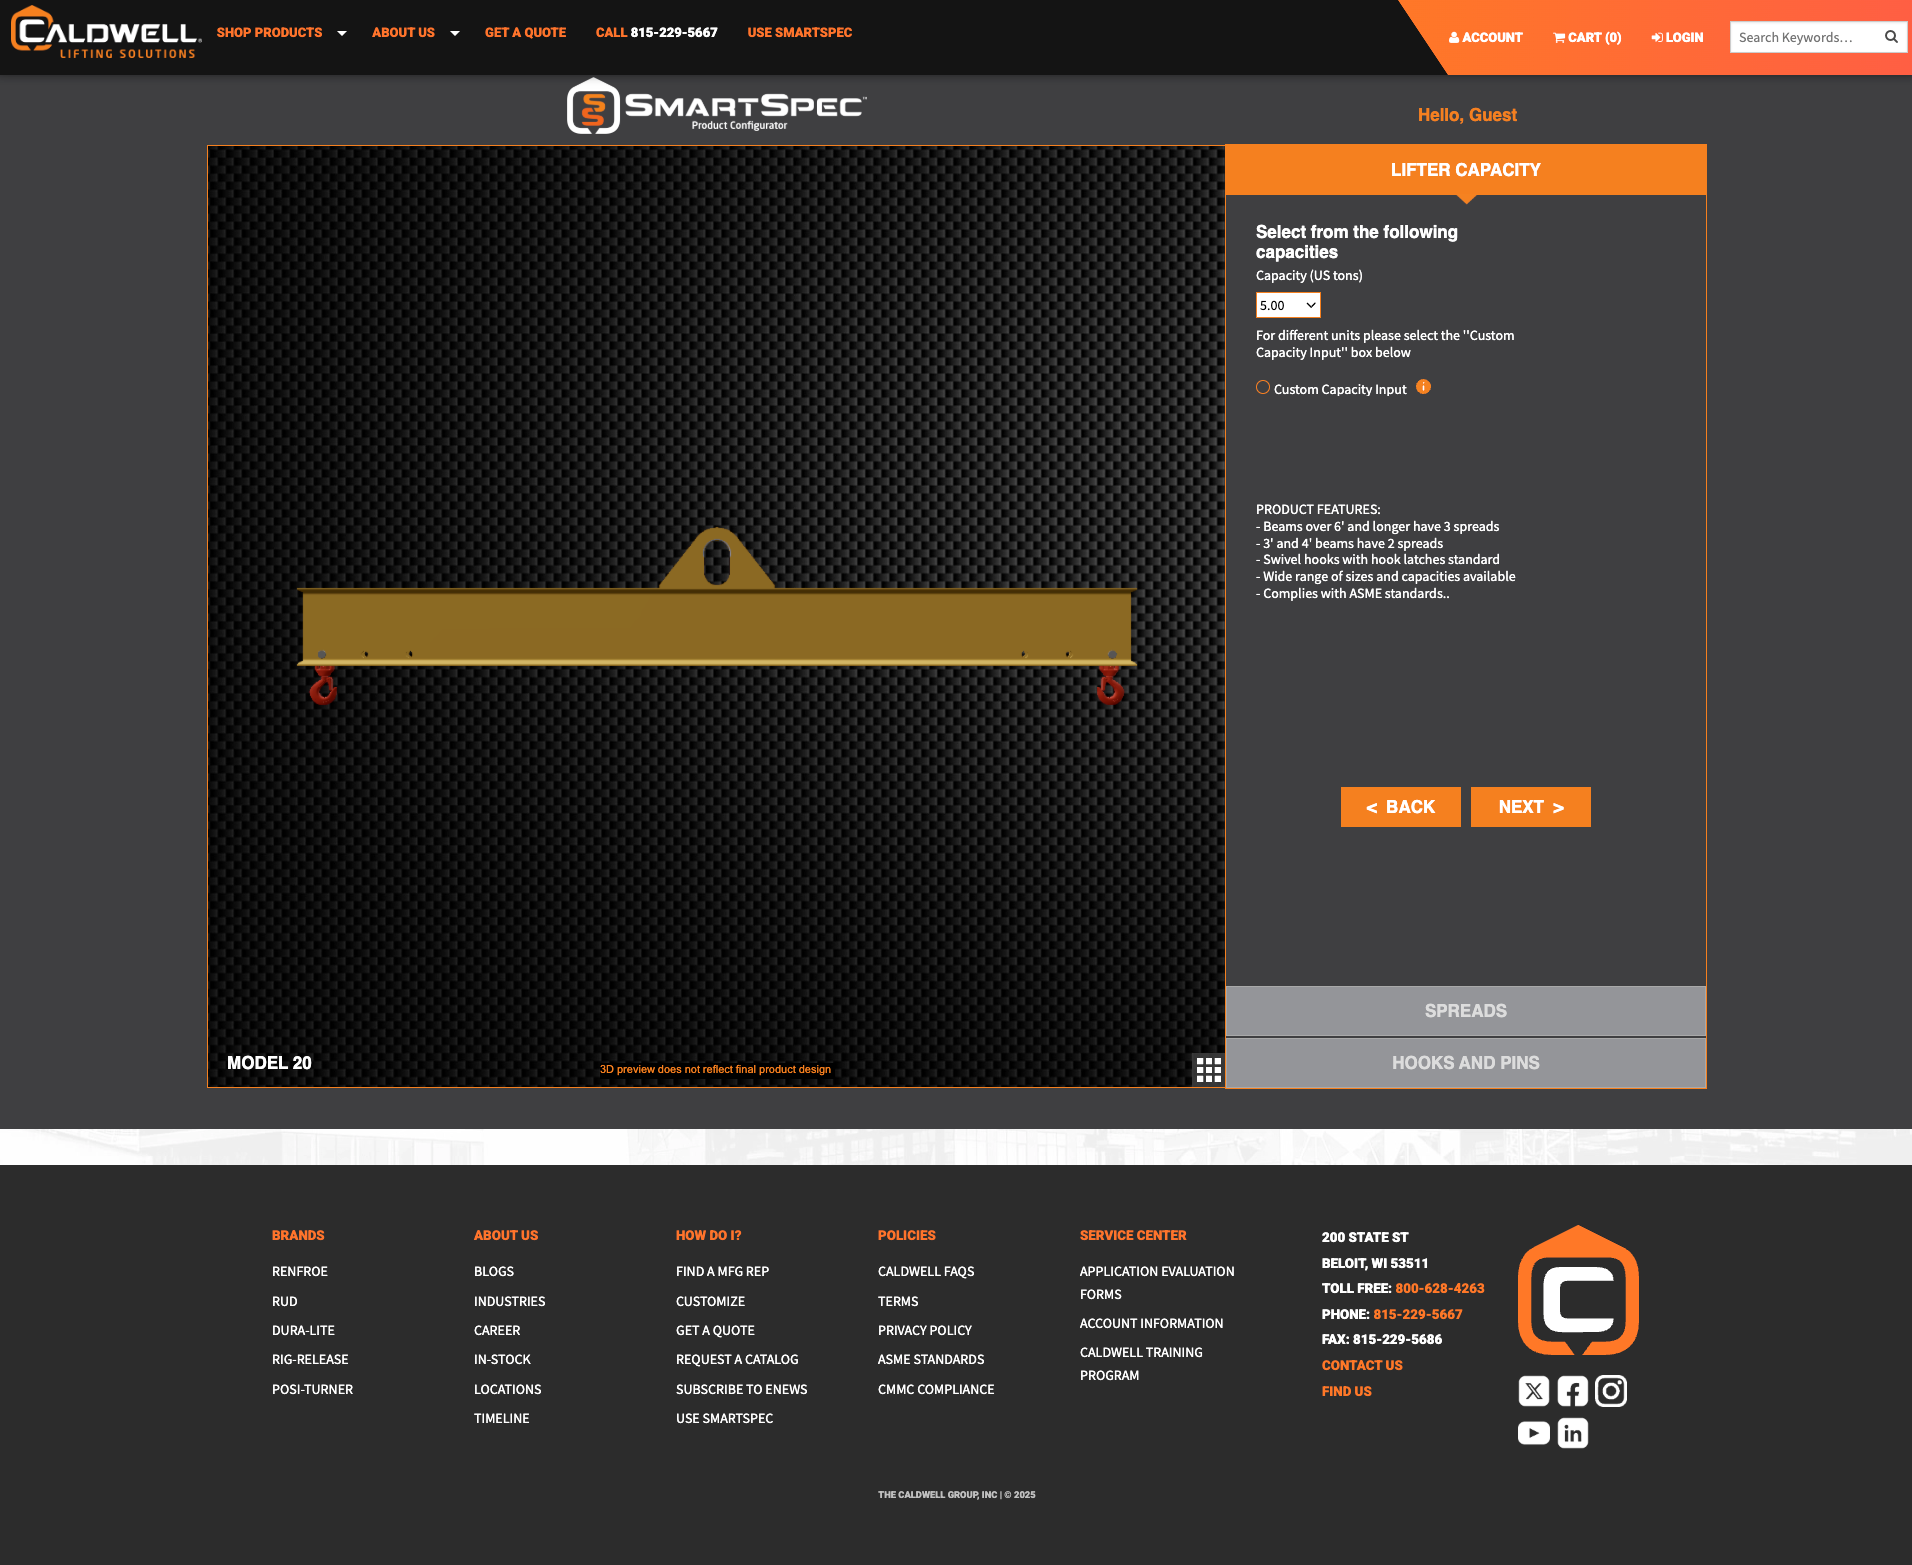Click the search magnifier icon

coord(1890,37)
